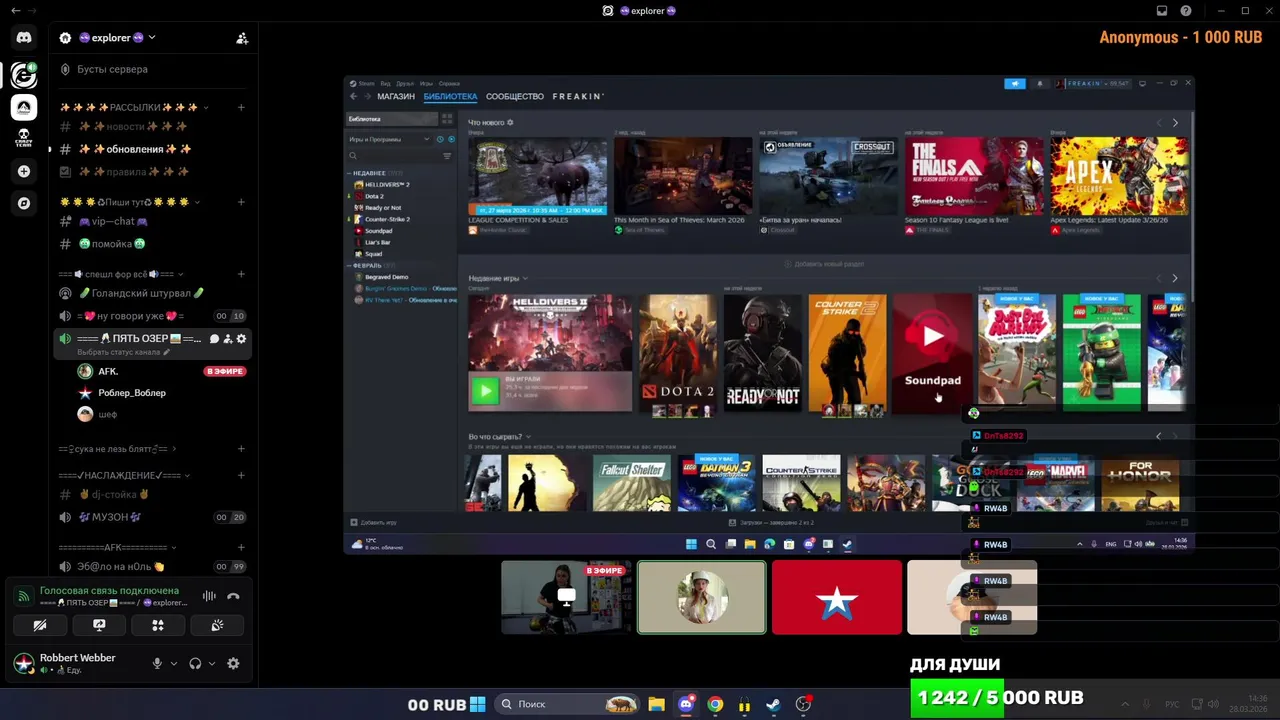This screenshot has height=720, width=1280.
Task: Open the mountain-logo server in server list
Action: (24, 106)
